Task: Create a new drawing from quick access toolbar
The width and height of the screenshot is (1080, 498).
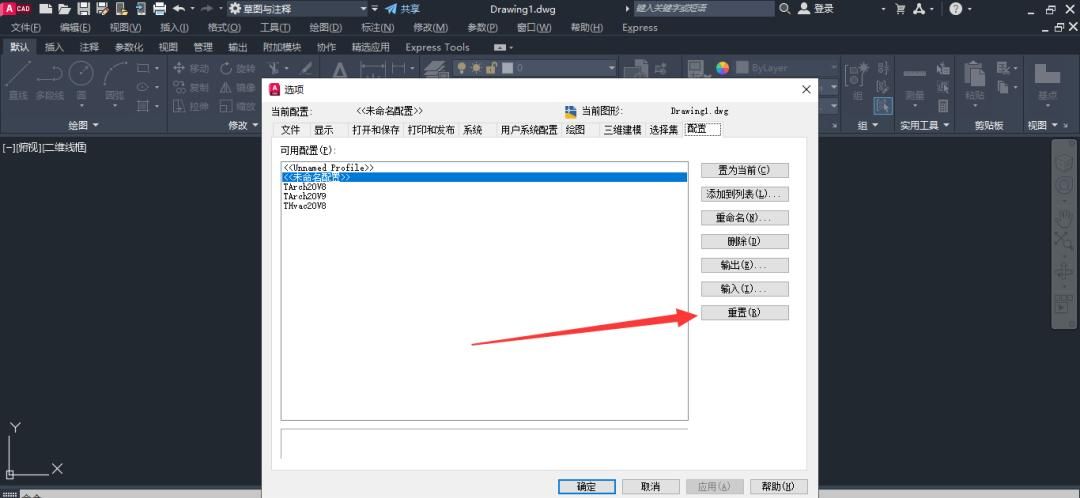Action: pyautogui.click(x=46, y=9)
